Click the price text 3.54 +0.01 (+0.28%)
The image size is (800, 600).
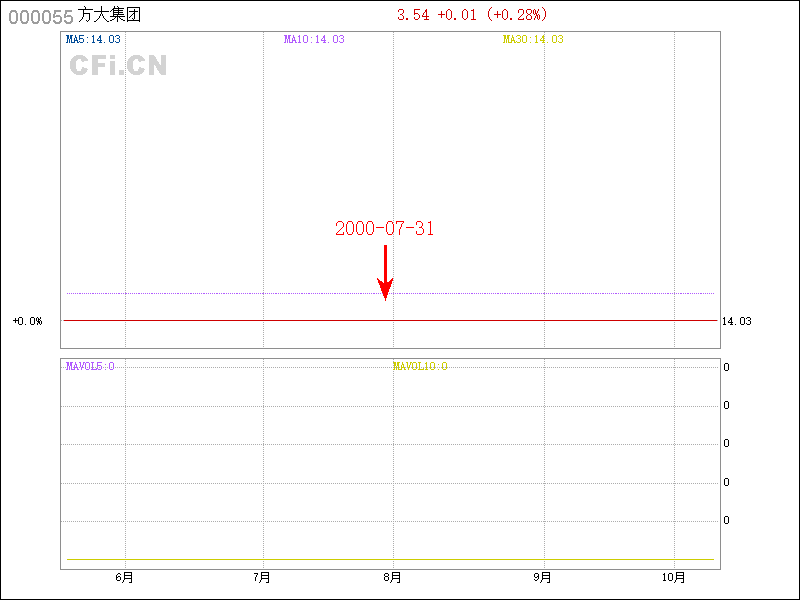pyautogui.click(x=472, y=15)
